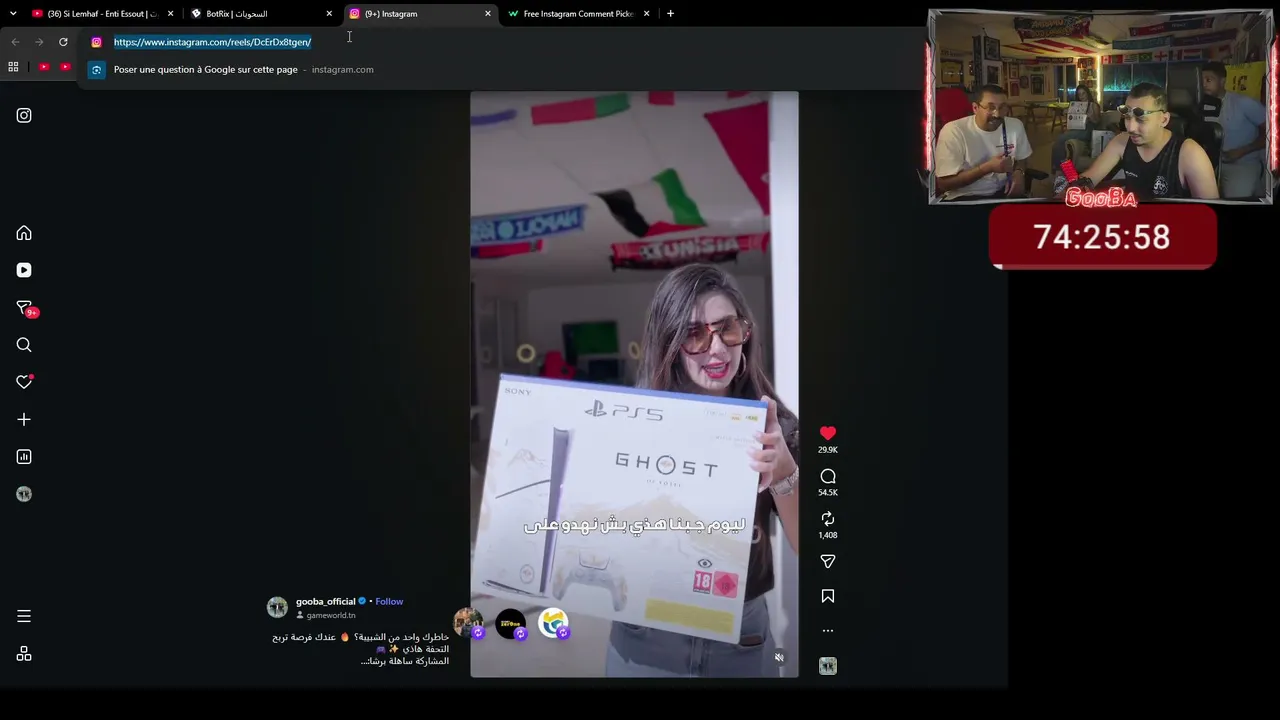Open Instagram logo home link in sidebar
1280x720 pixels.
click(24, 115)
